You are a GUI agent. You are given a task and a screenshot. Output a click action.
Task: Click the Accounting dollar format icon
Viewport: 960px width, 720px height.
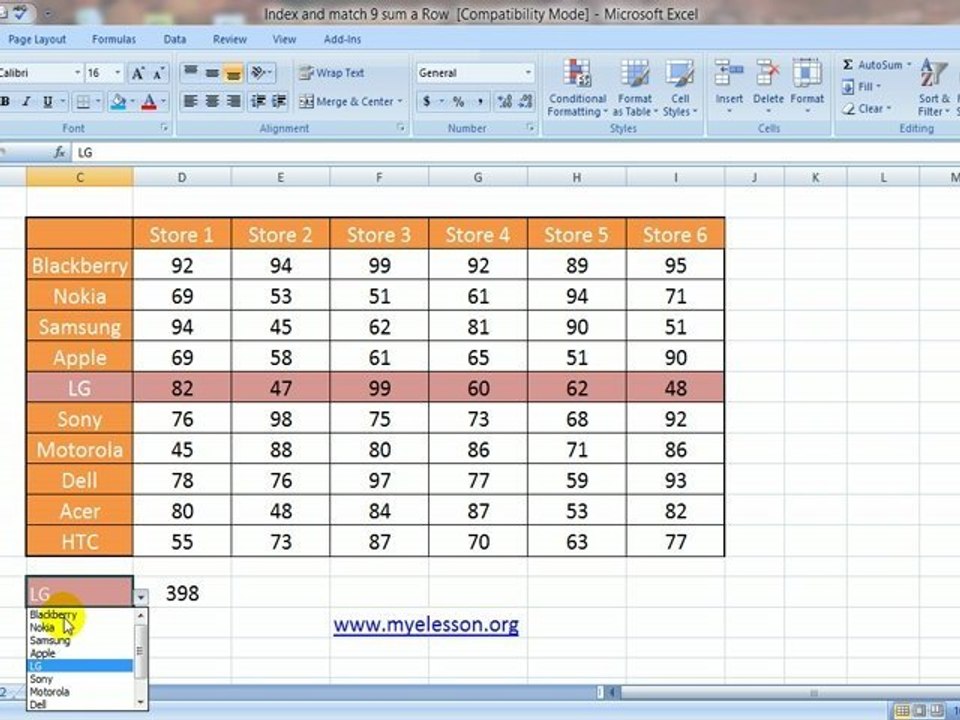click(x=427, y=102)
